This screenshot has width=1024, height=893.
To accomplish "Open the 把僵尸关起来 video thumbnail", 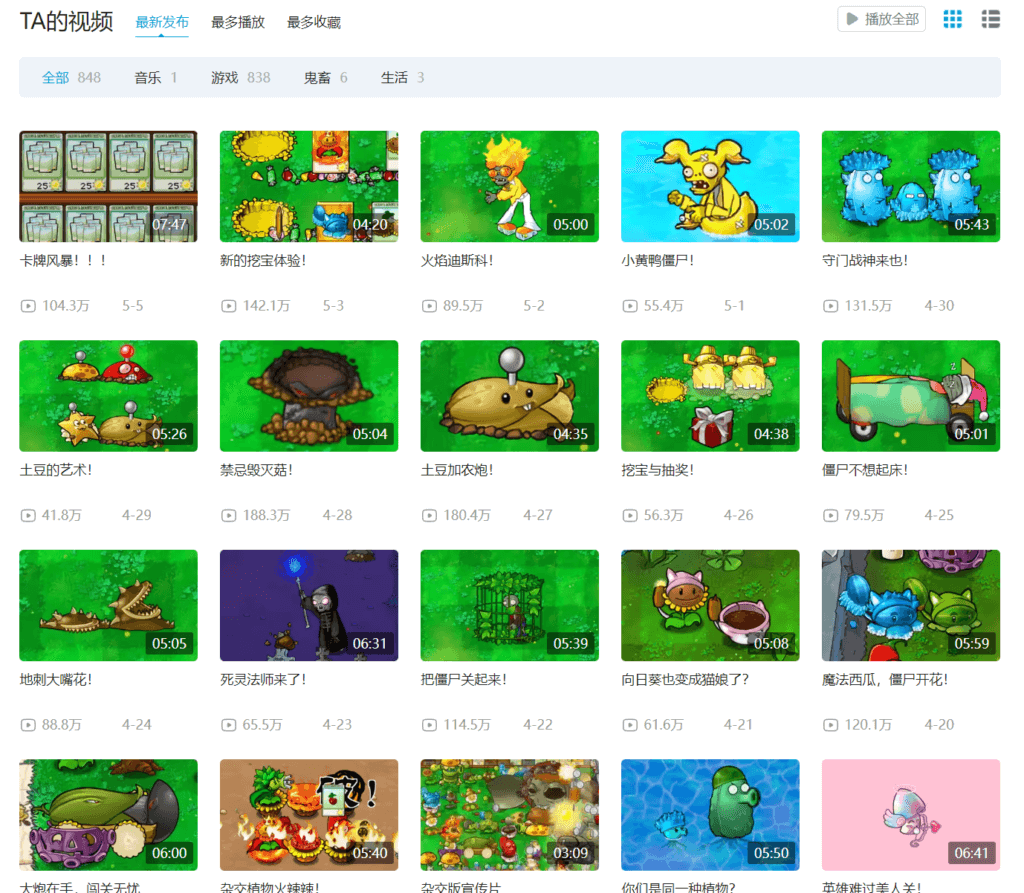I will pos(509,606).
